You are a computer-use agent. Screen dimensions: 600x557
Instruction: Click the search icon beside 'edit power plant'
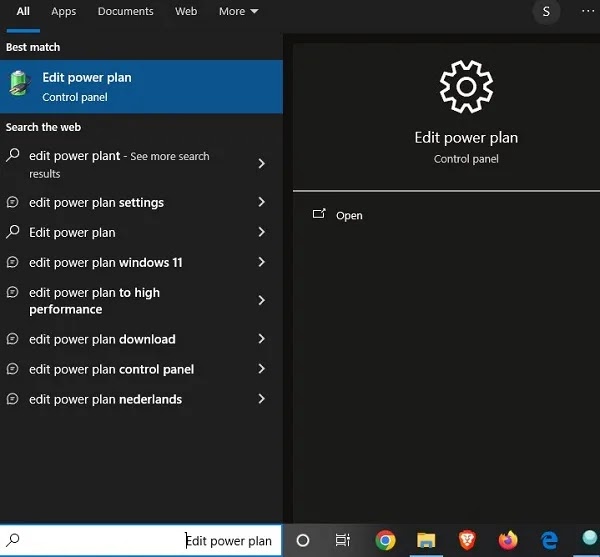click(x=13, y=155)
